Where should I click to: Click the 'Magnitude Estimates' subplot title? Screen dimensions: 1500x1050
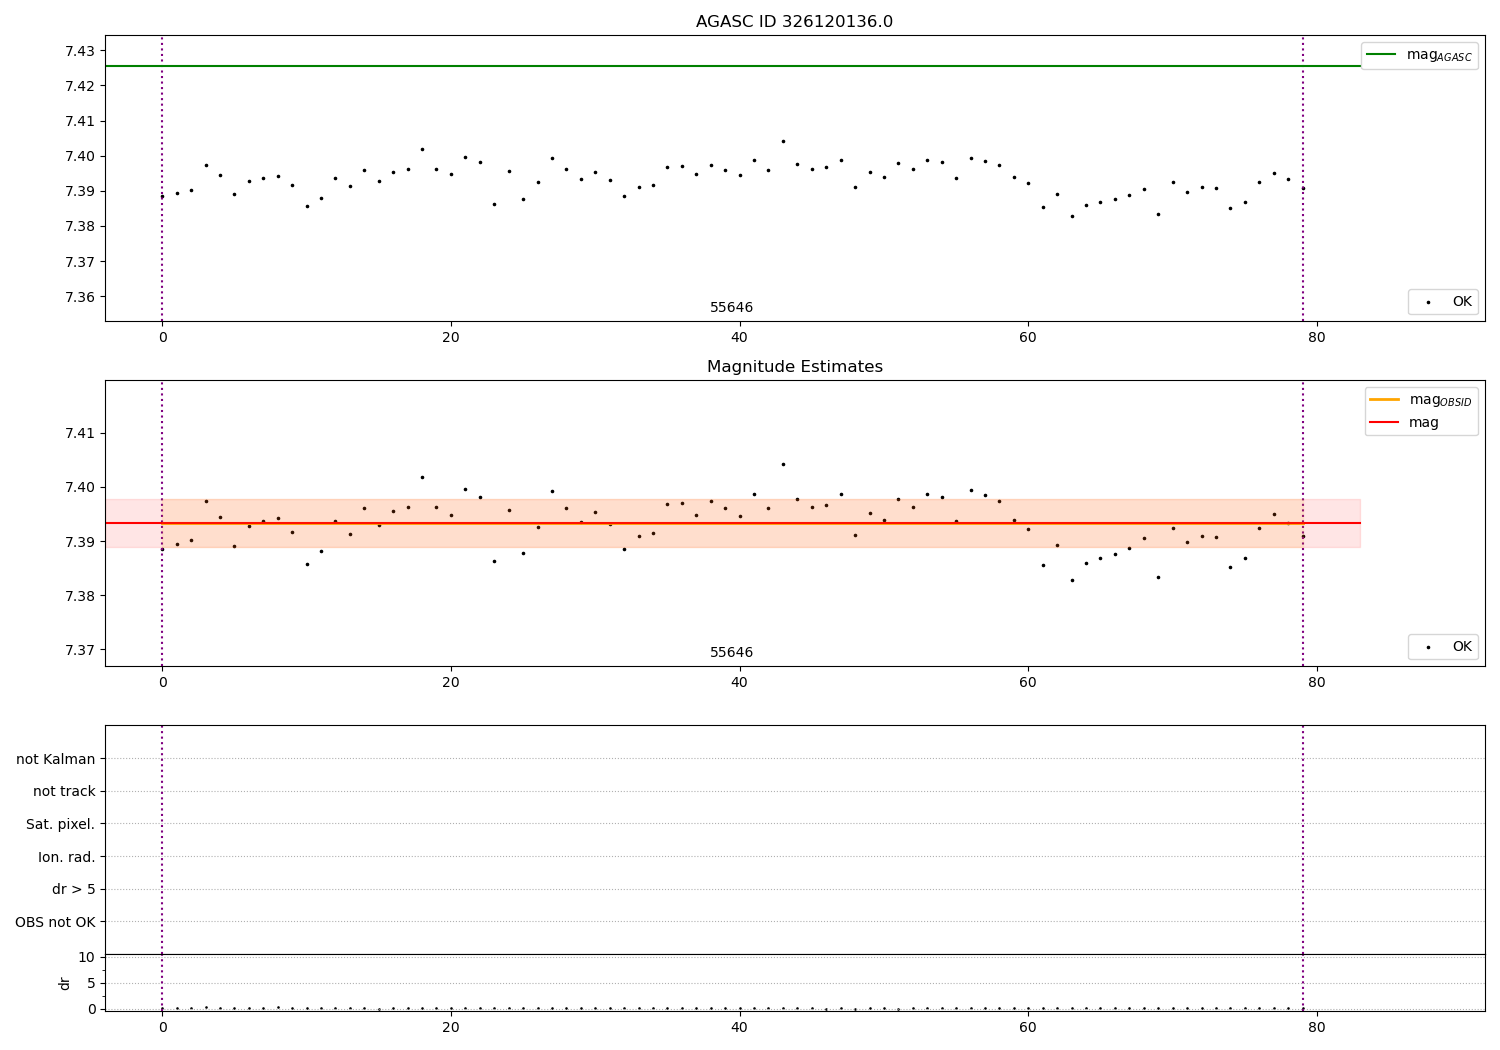tap(794, 367)
